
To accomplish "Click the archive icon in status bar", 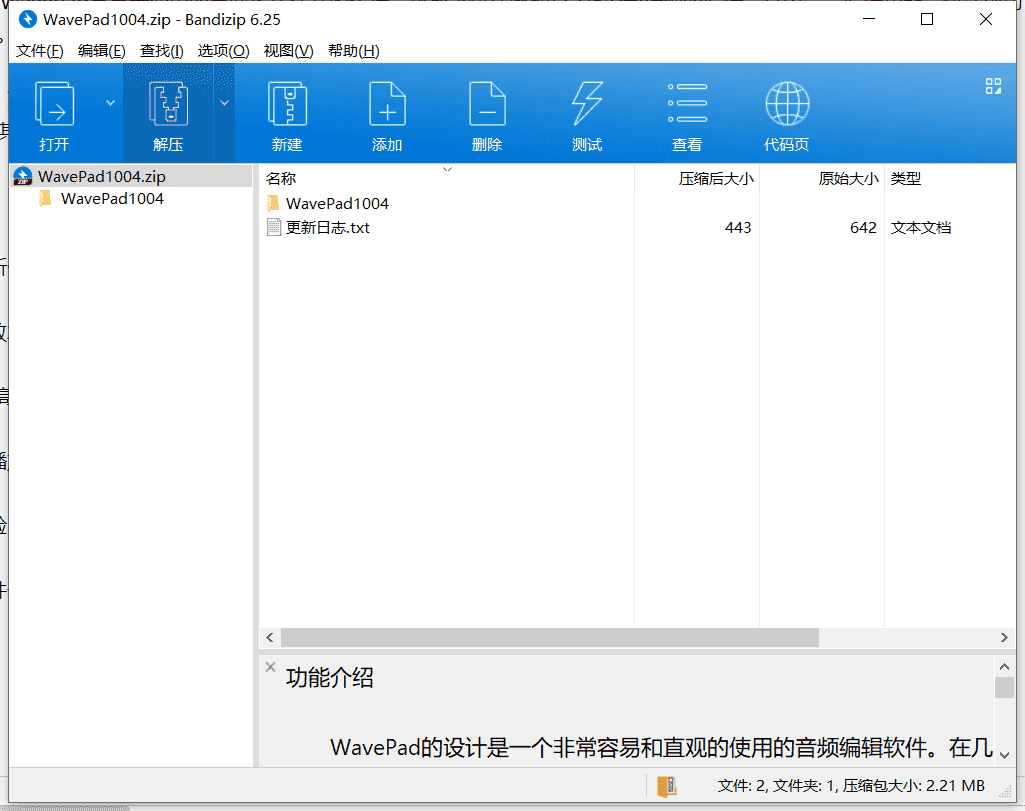I will pyautogui.click(x=666, y=786).
